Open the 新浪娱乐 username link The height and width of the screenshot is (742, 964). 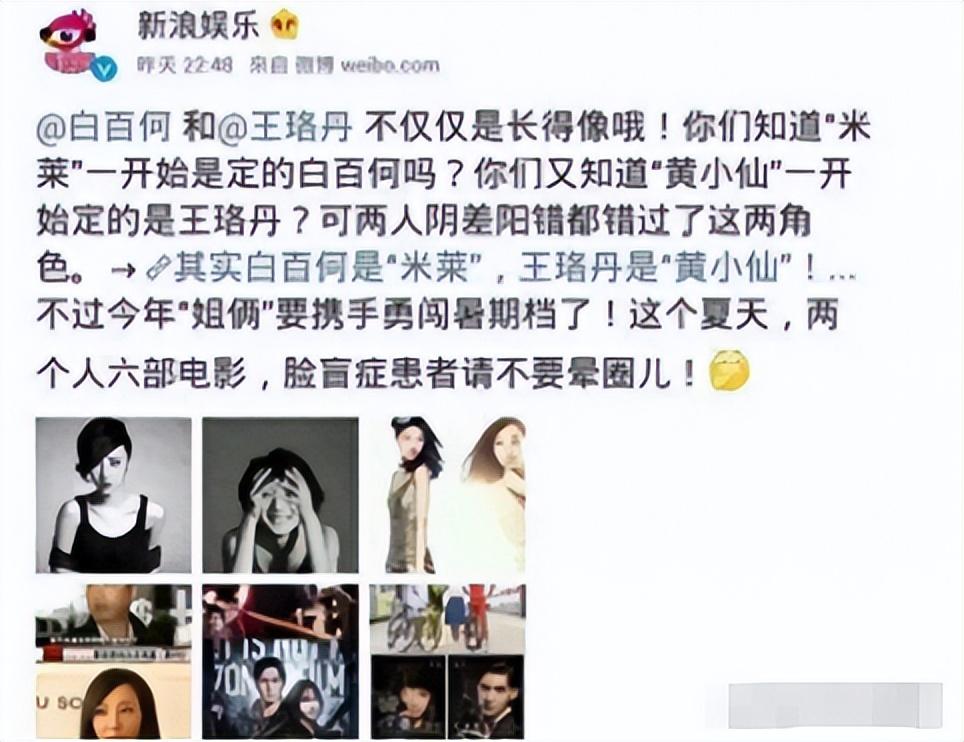(x=198, y=27)
